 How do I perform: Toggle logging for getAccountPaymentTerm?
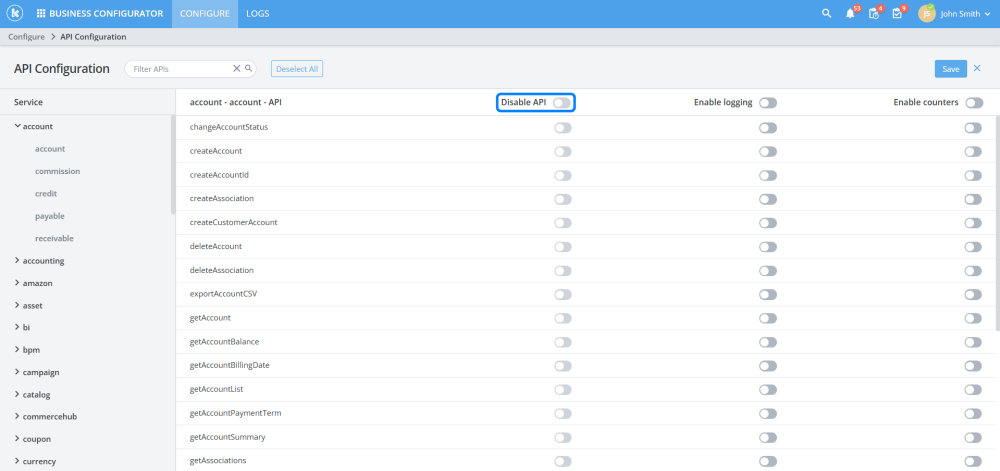[x=768, y=414]
